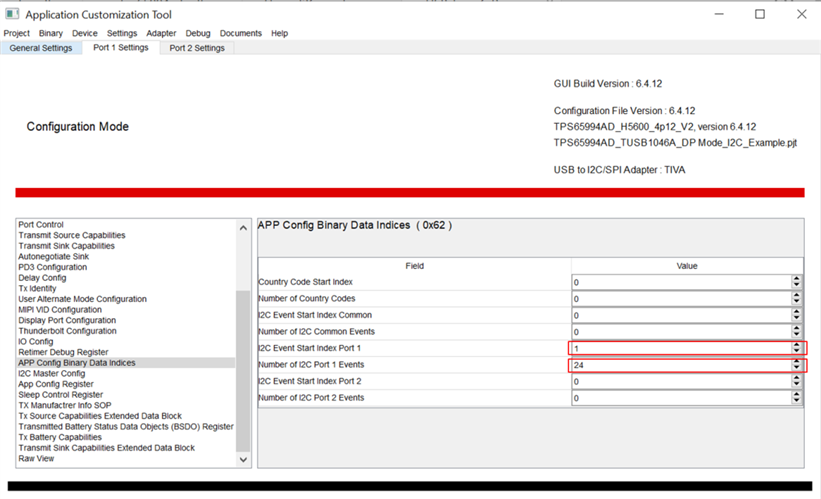Screen dimensions: 821x499
Task: Switch to Port 2 Settings tab
Action: (197, 48)
